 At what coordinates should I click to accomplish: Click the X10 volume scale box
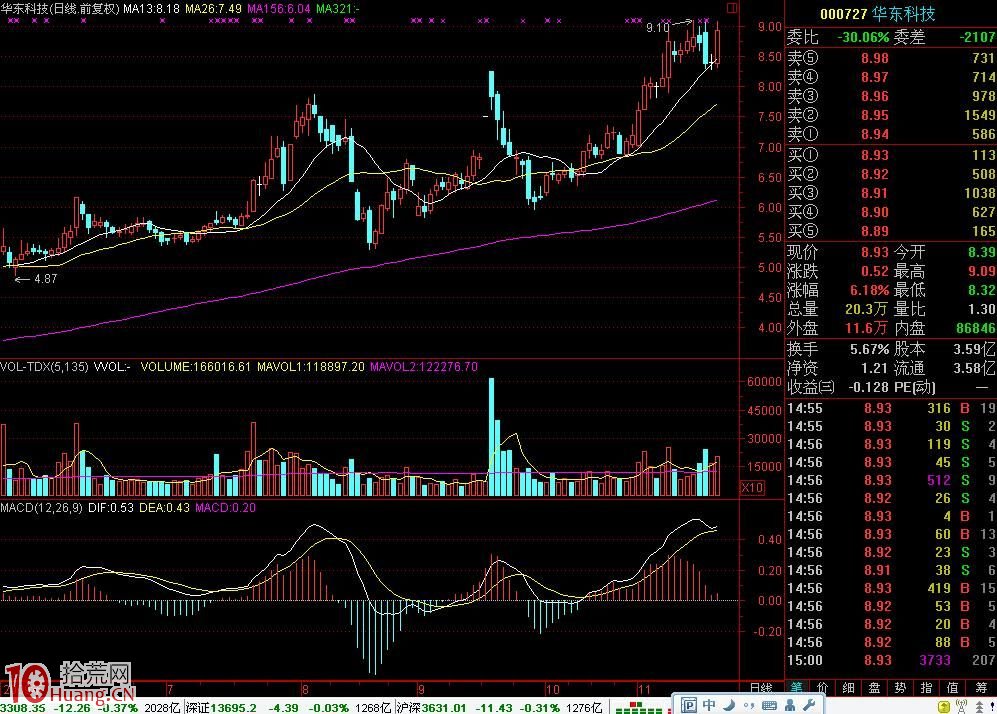(x=752, y=488)
